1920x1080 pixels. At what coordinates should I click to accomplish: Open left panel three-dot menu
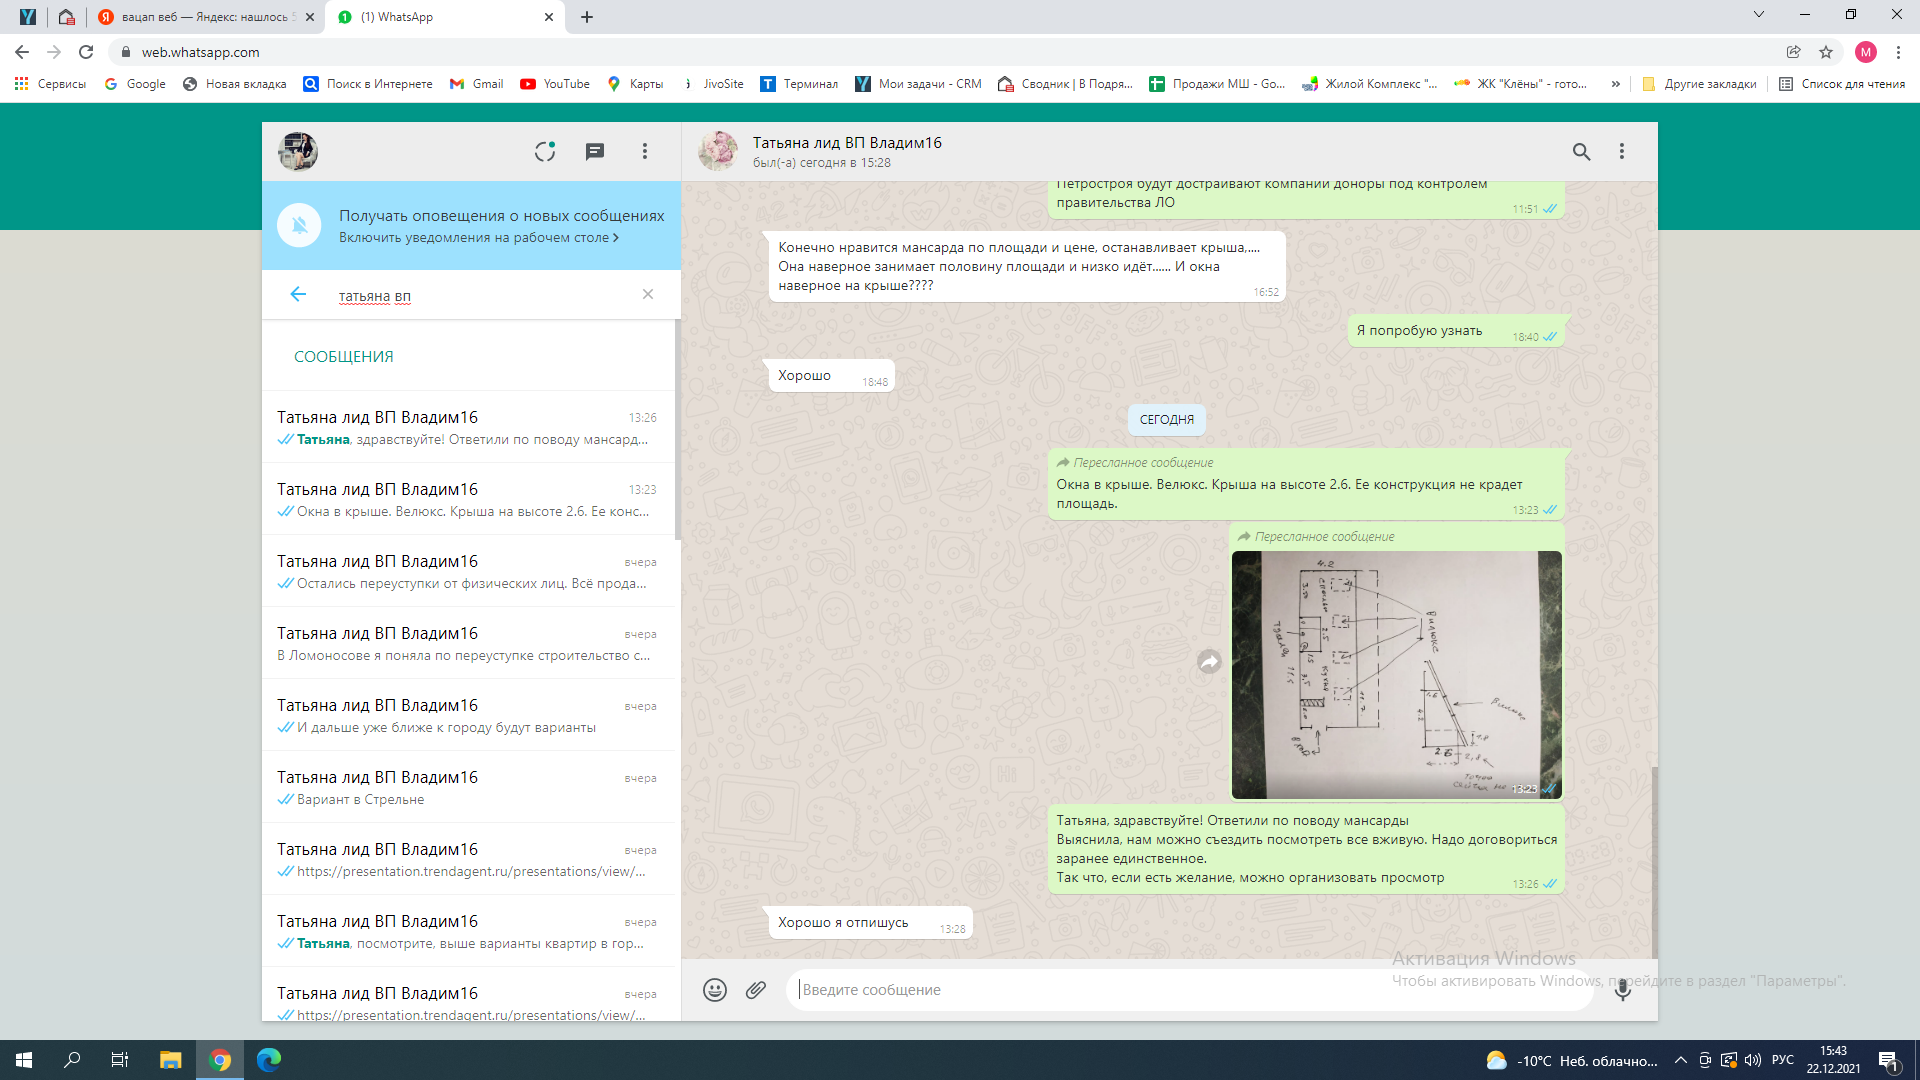tap(645, 151)
